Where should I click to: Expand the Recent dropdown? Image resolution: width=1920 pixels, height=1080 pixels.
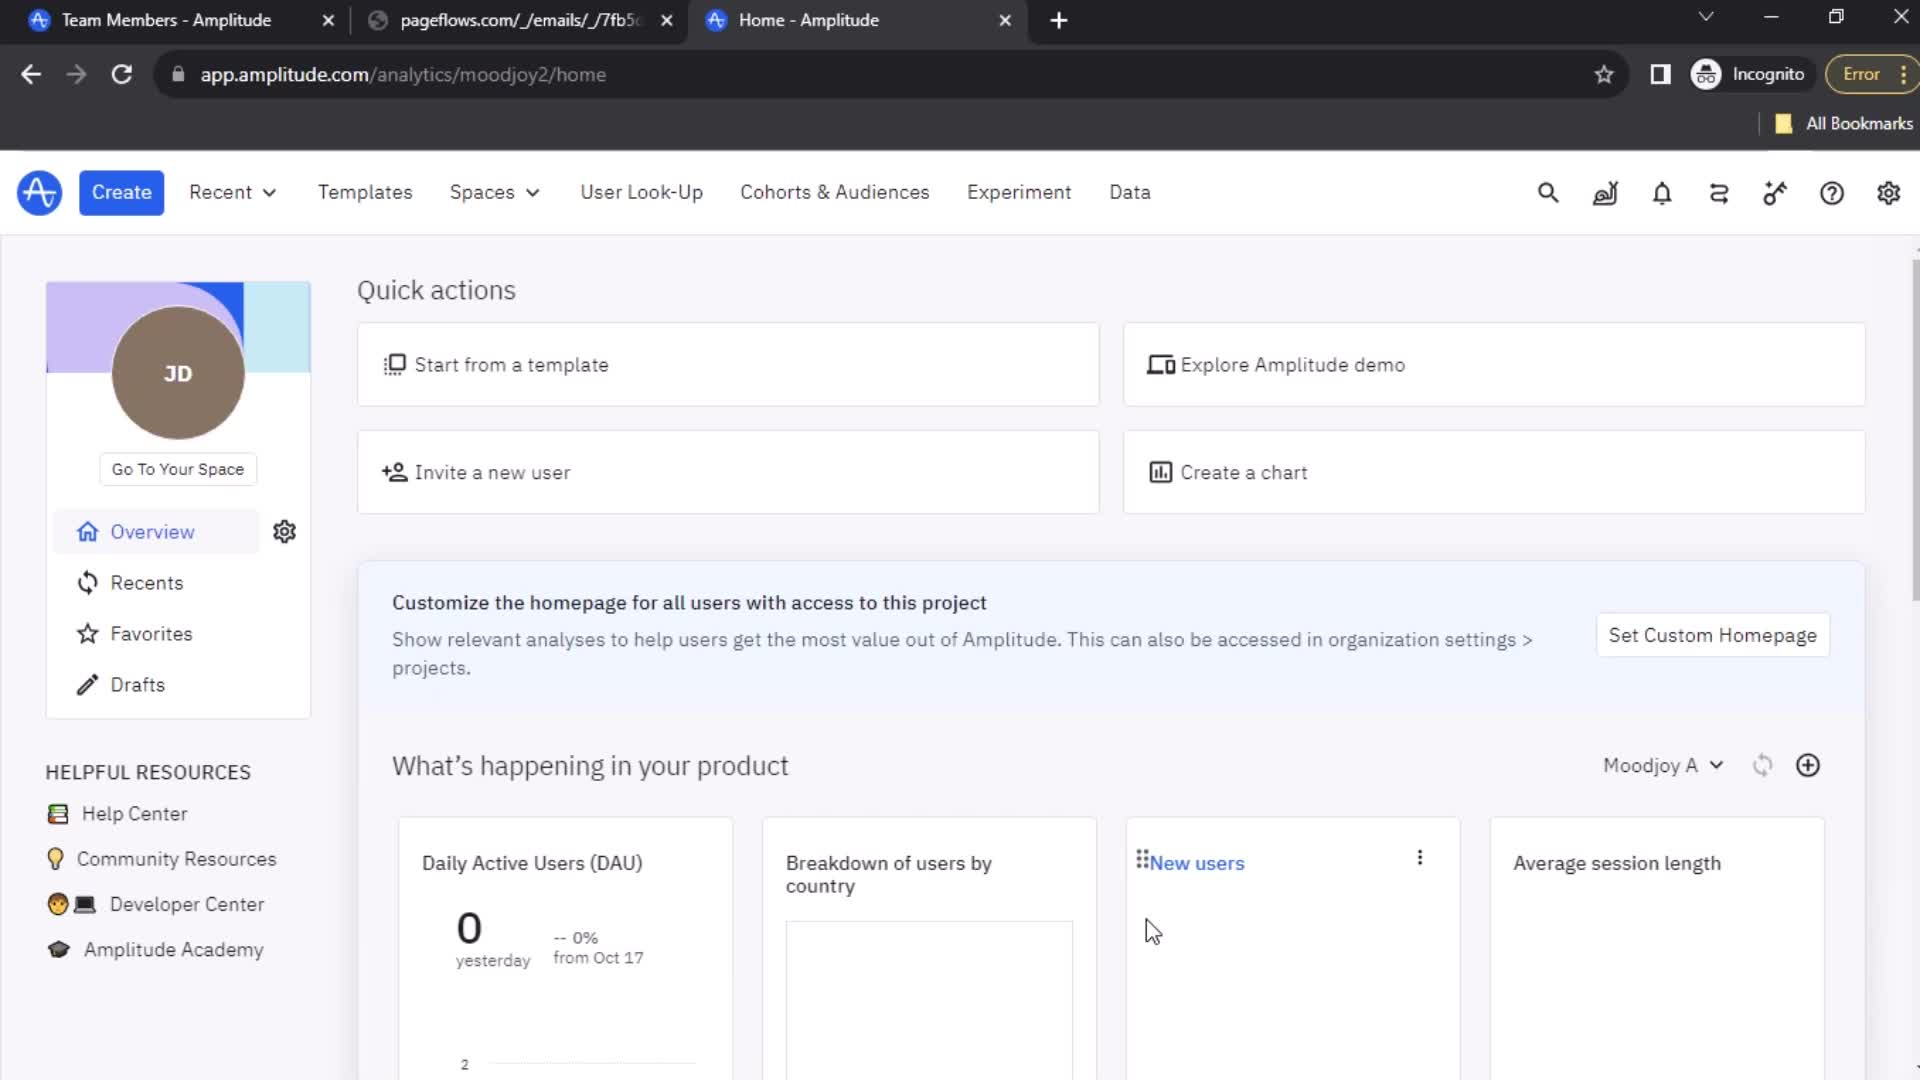tap(232, 193)
